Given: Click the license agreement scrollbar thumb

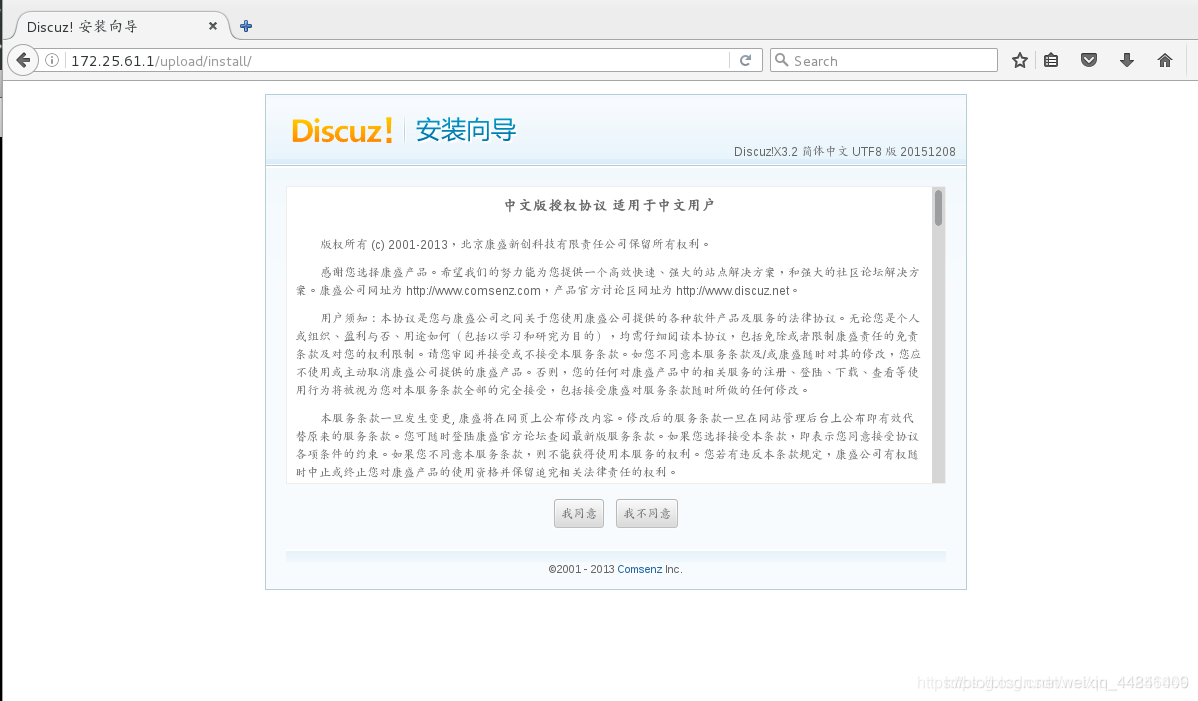Looking at the screenshot, I should tap(938, 208).
